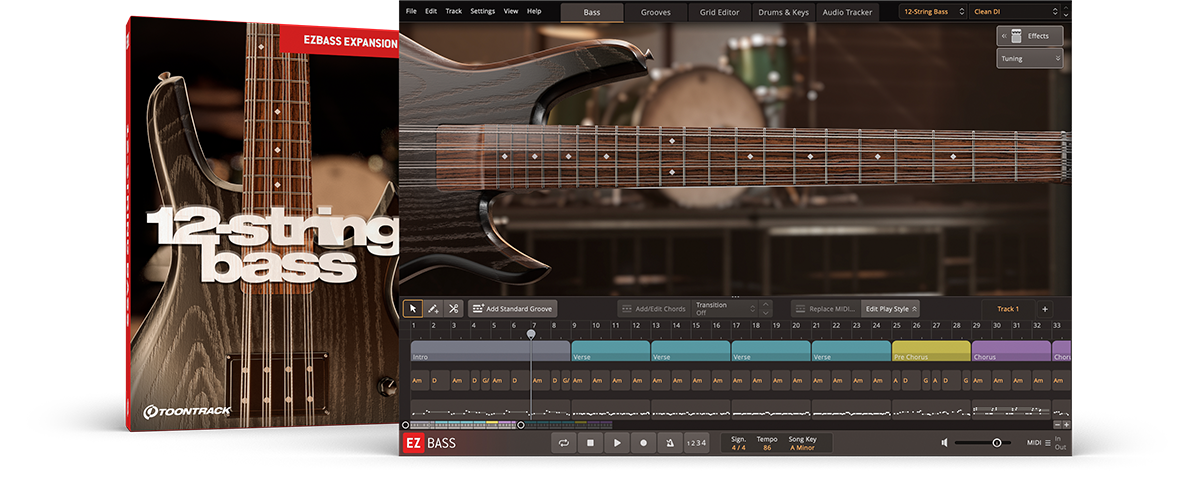The width and height of the screenshot is (1200, 488).
Task: Select the scissors cut tool
Action: click(x=453, y=308)
